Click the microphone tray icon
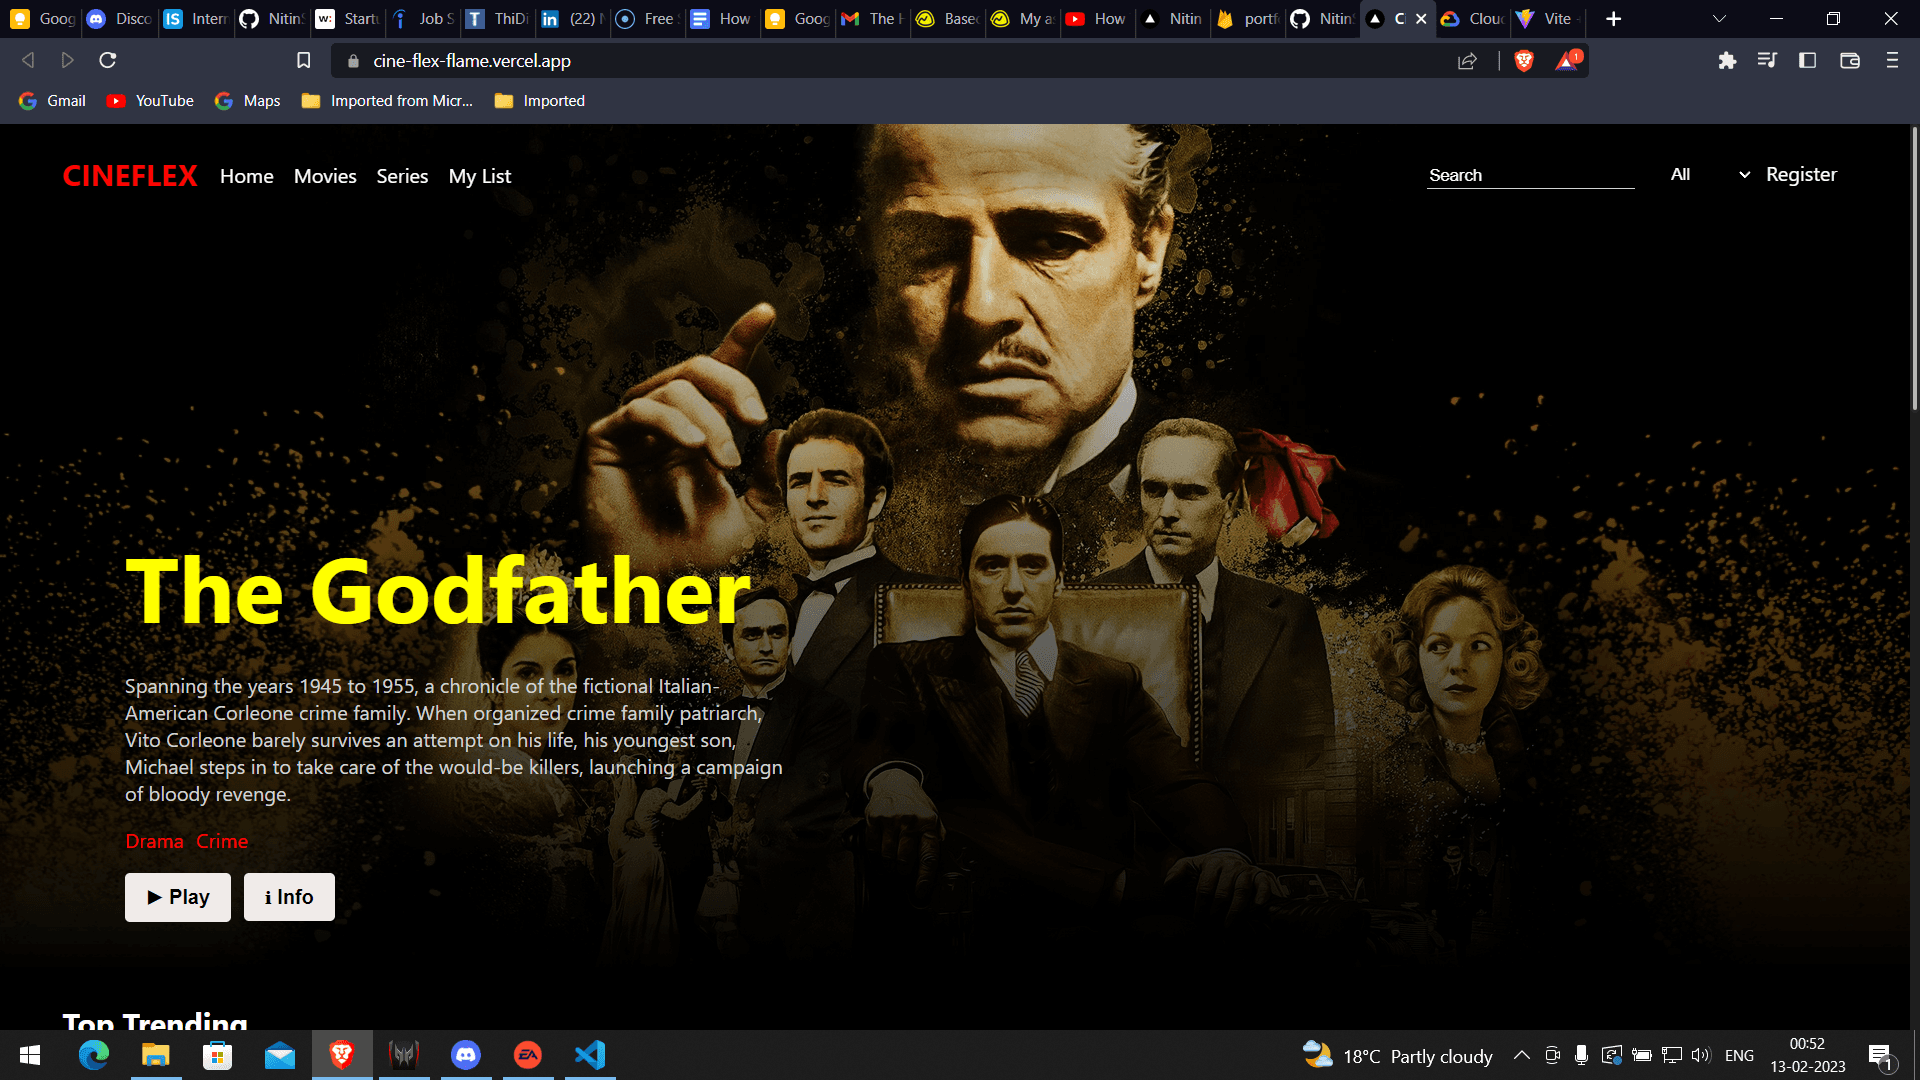Viewport: 1920px width, 1080px height. coord(1581,1055)
